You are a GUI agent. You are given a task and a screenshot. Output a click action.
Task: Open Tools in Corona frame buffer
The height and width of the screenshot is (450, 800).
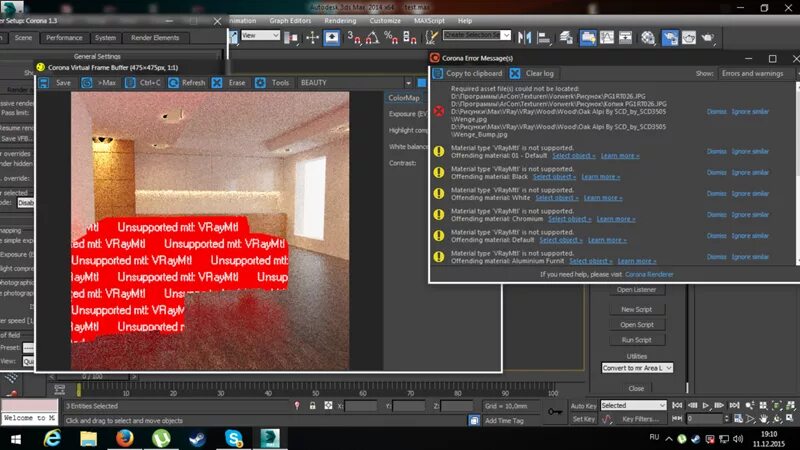(272, 83)
